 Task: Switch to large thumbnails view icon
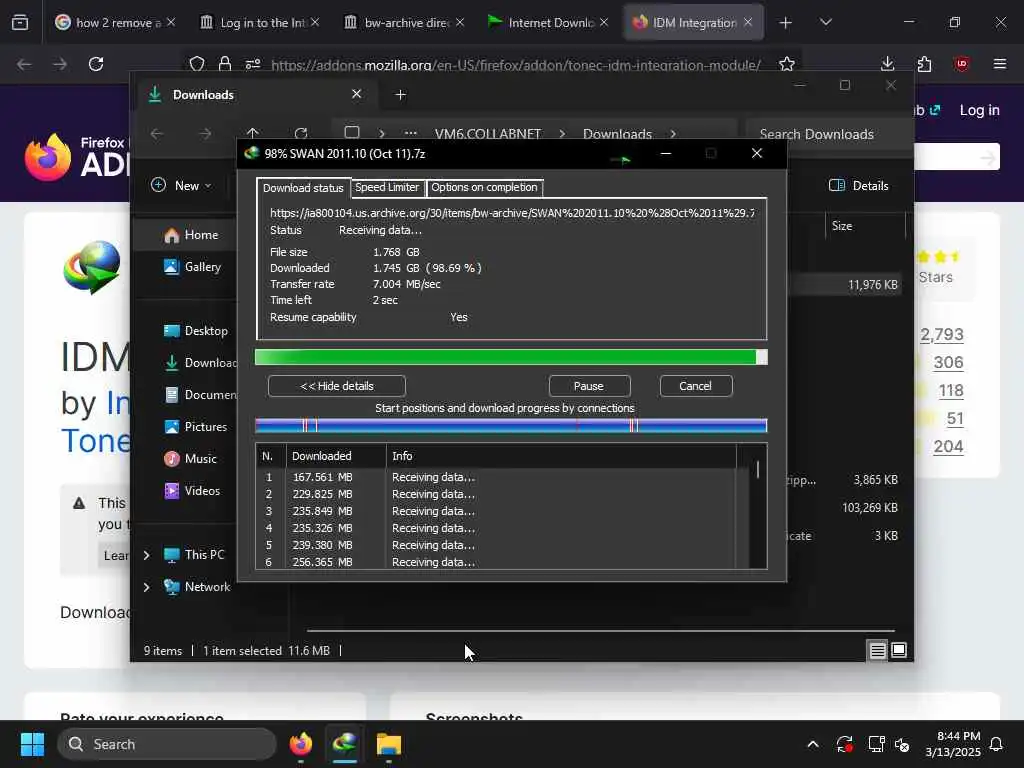pyautogui.click(x=899, y=650)
